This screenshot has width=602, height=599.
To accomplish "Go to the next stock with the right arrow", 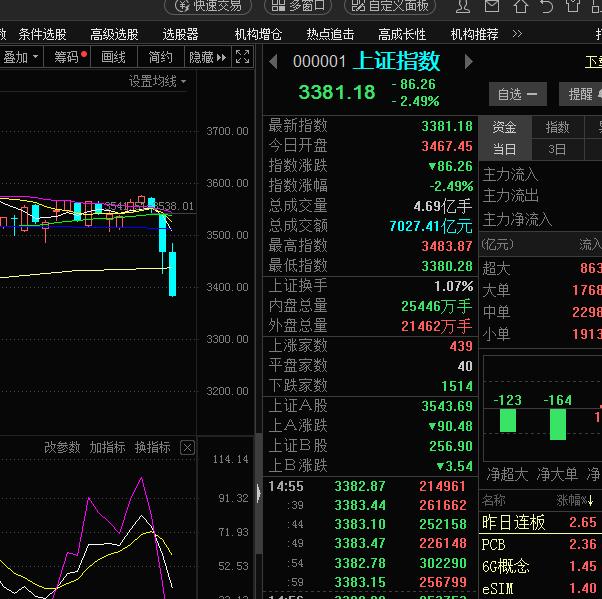I will coord(468,61).
